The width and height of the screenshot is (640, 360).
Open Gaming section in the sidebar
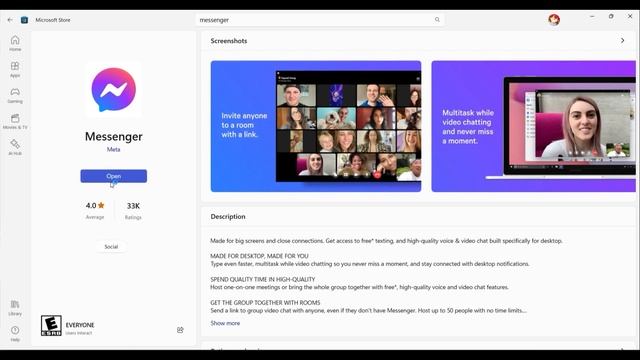[15, 96]
